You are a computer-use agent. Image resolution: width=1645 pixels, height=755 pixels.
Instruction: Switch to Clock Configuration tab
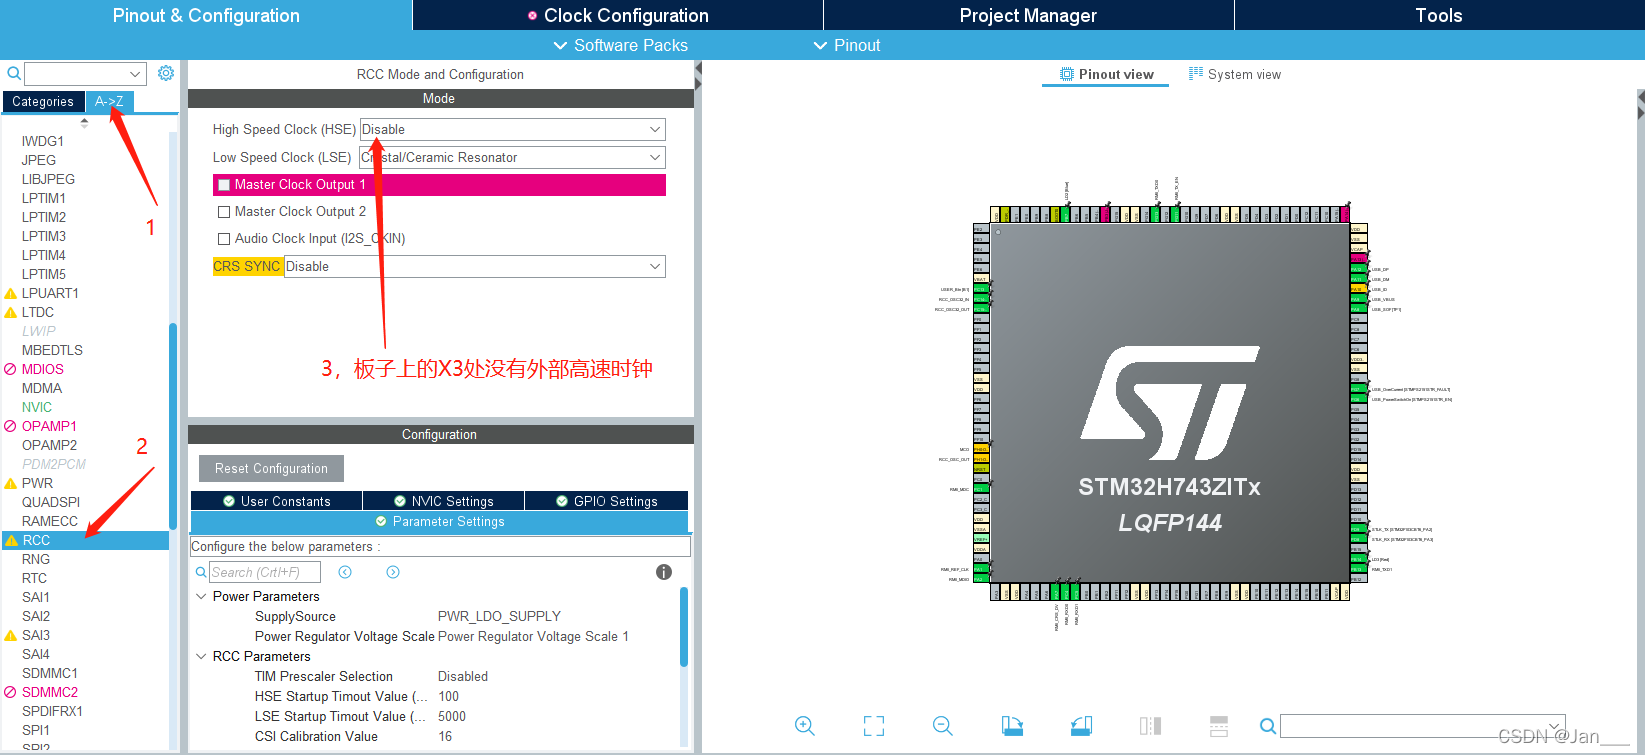point(618,15)
